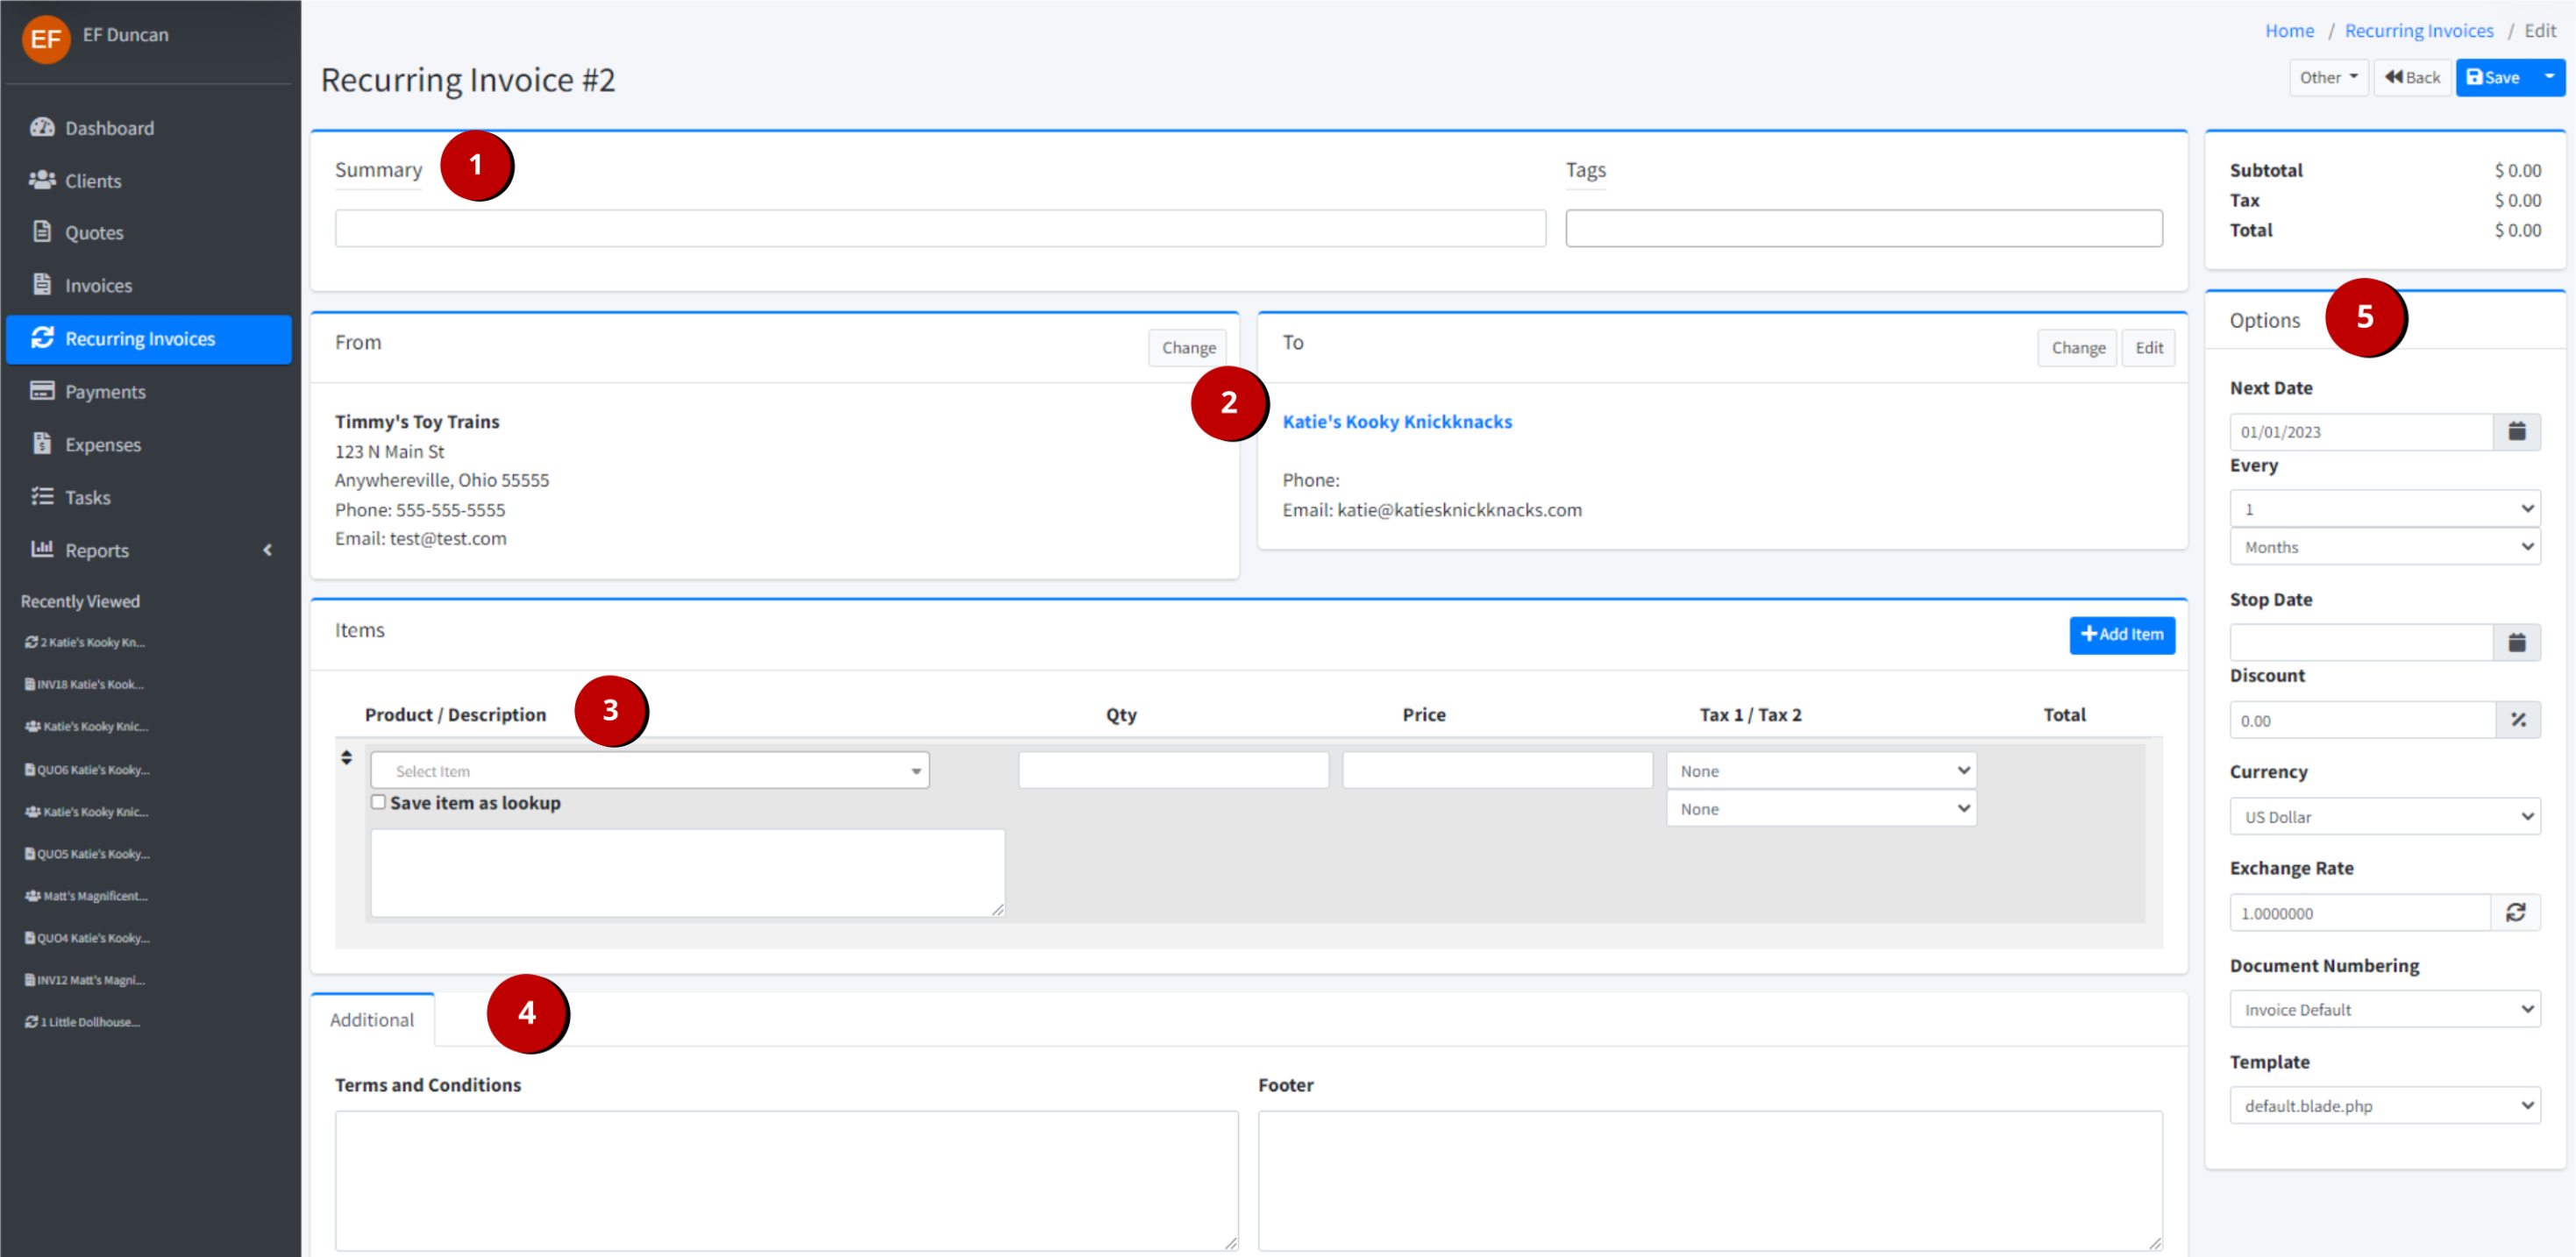Screen dimensions: 2576x1257
Task: Go to Expenses in the sidebar
Action: pyautogui.click(x=102, y=445)
